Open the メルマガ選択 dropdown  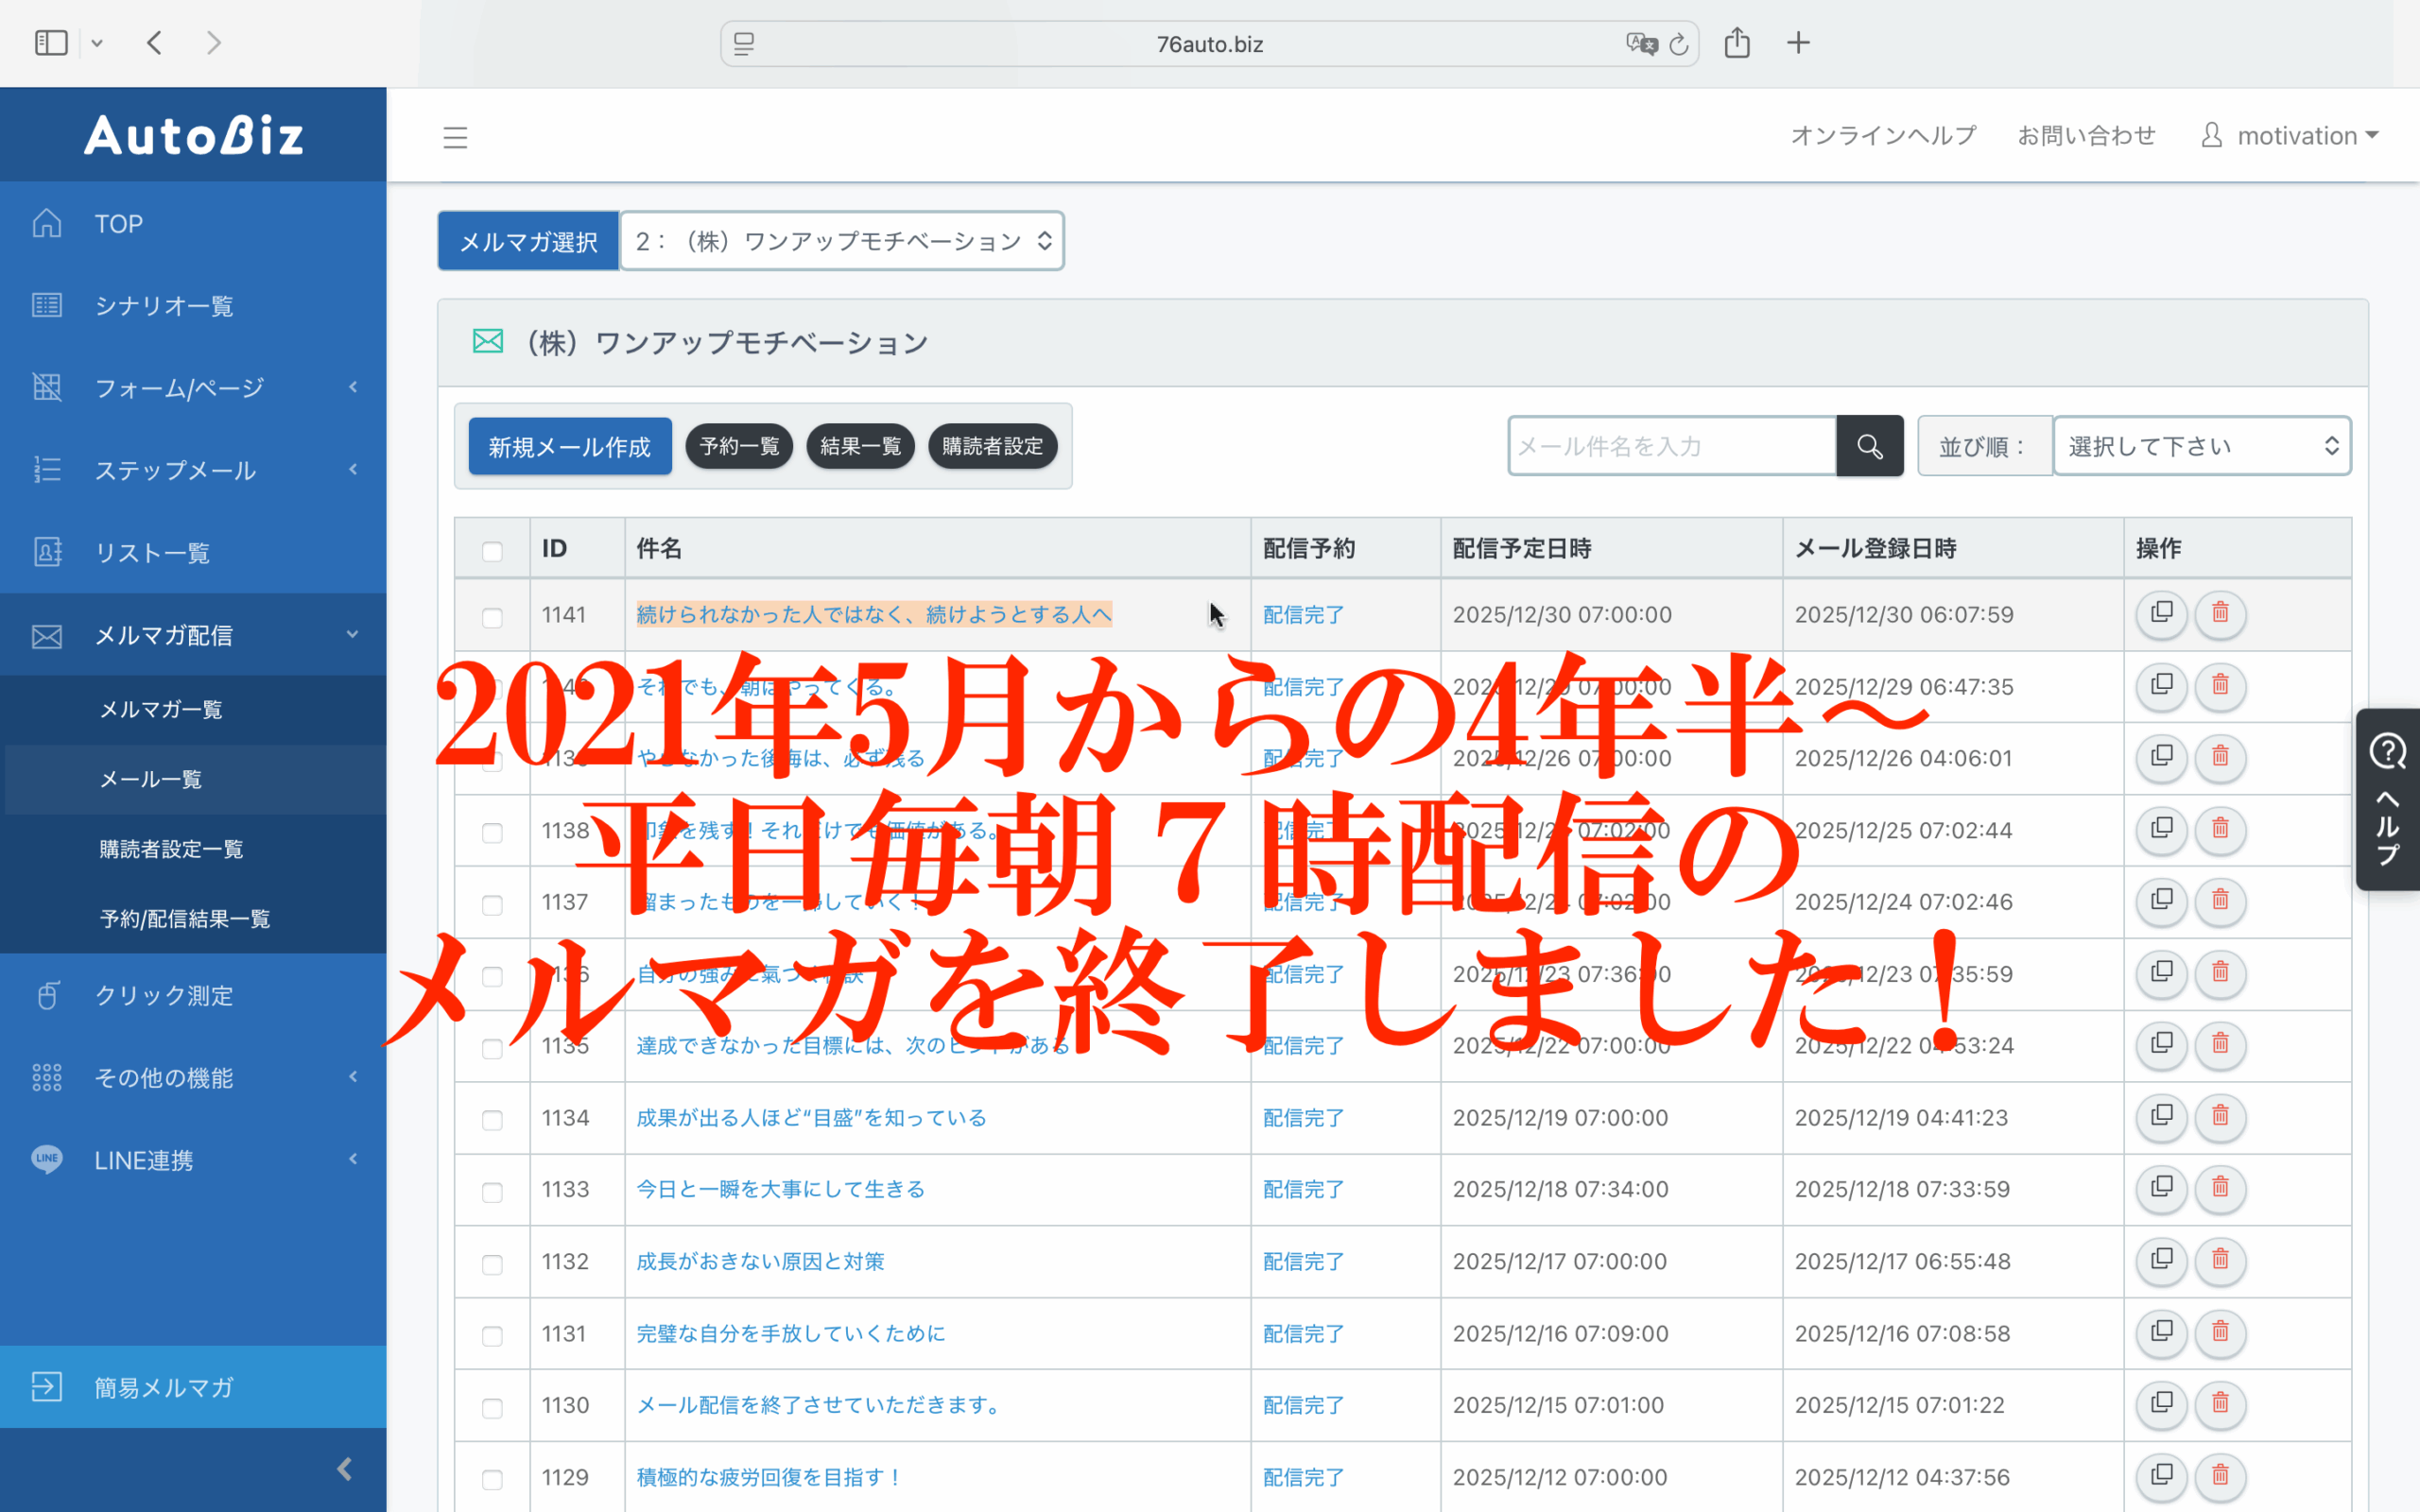tap(841, 241)
